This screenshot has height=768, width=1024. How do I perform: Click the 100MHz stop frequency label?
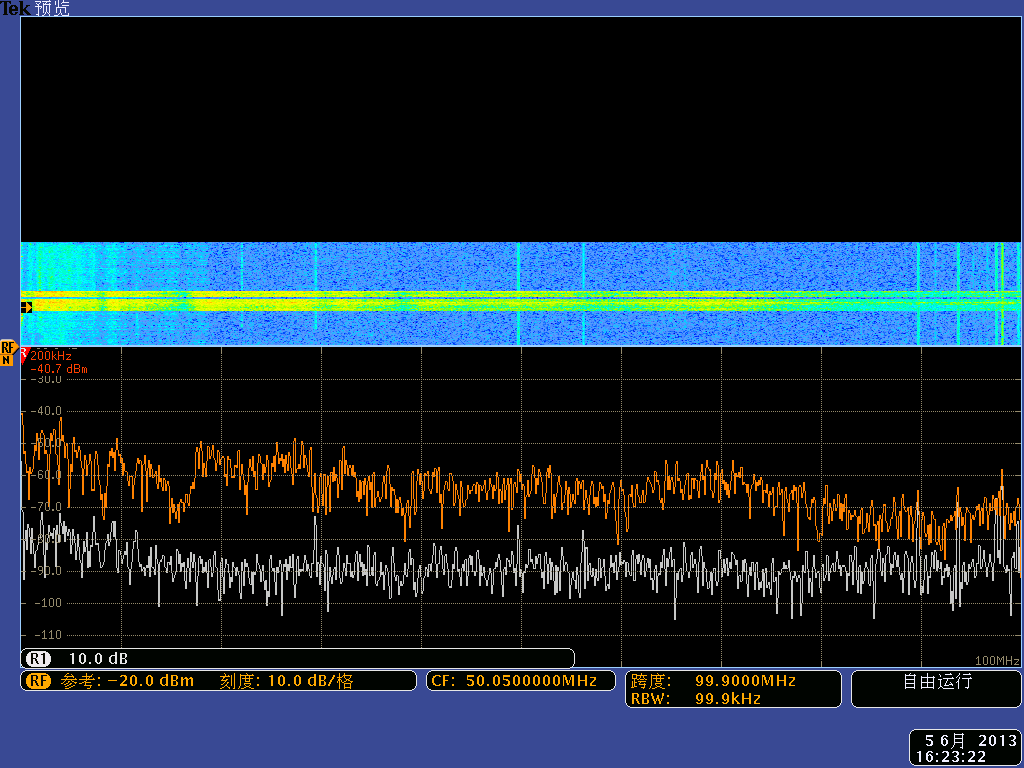(x=997, y=660)
